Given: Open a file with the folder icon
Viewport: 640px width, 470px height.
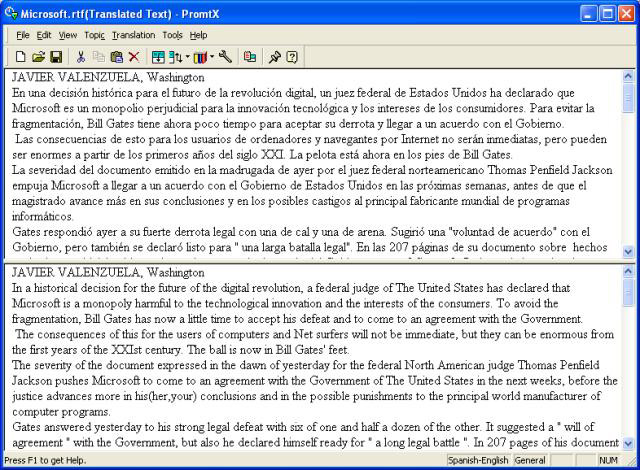Looking at the screenshot, I should click(x=38, y=57).
